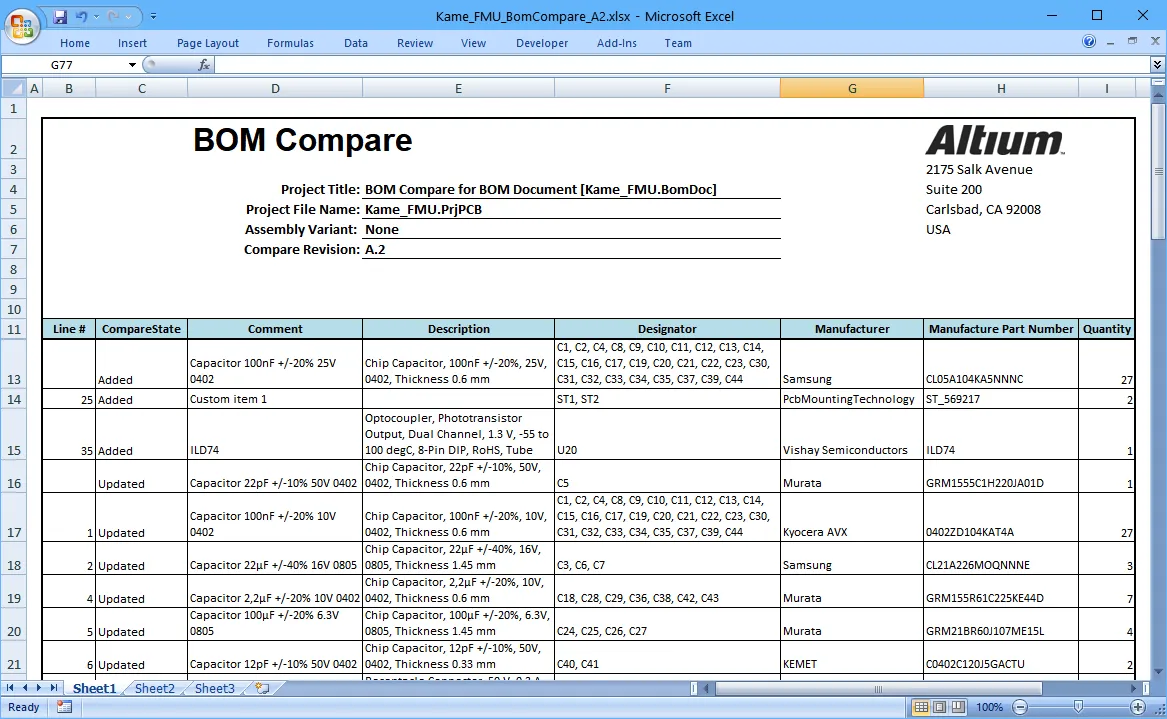Click the vertical scrollbar down arrow

[1158, 672]
